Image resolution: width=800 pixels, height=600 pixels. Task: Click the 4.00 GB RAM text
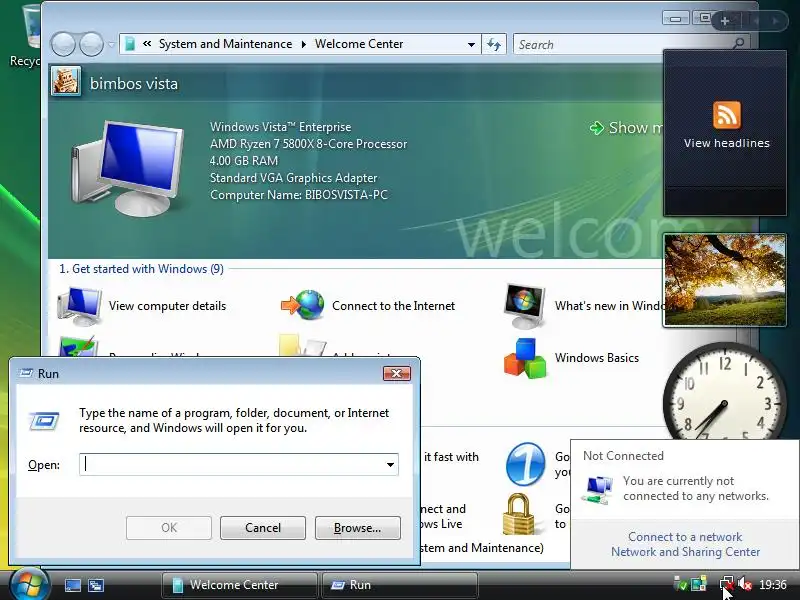[244, 161]
